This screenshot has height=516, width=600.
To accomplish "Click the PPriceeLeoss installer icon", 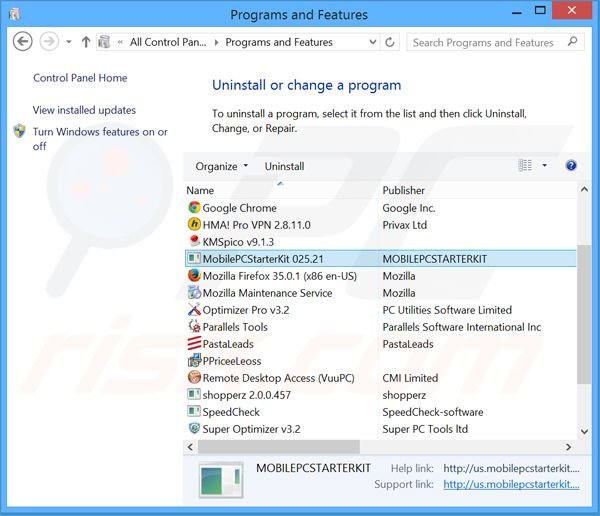I will [x=194, y=361].
